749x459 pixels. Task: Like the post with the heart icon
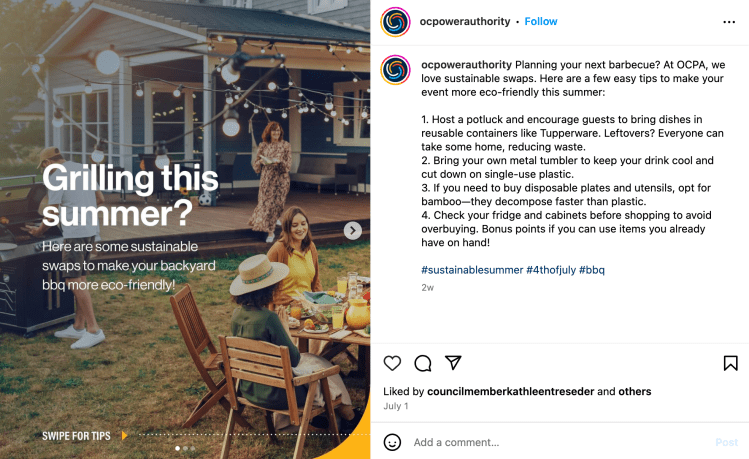pyautogui.click(x=393, y=363)
